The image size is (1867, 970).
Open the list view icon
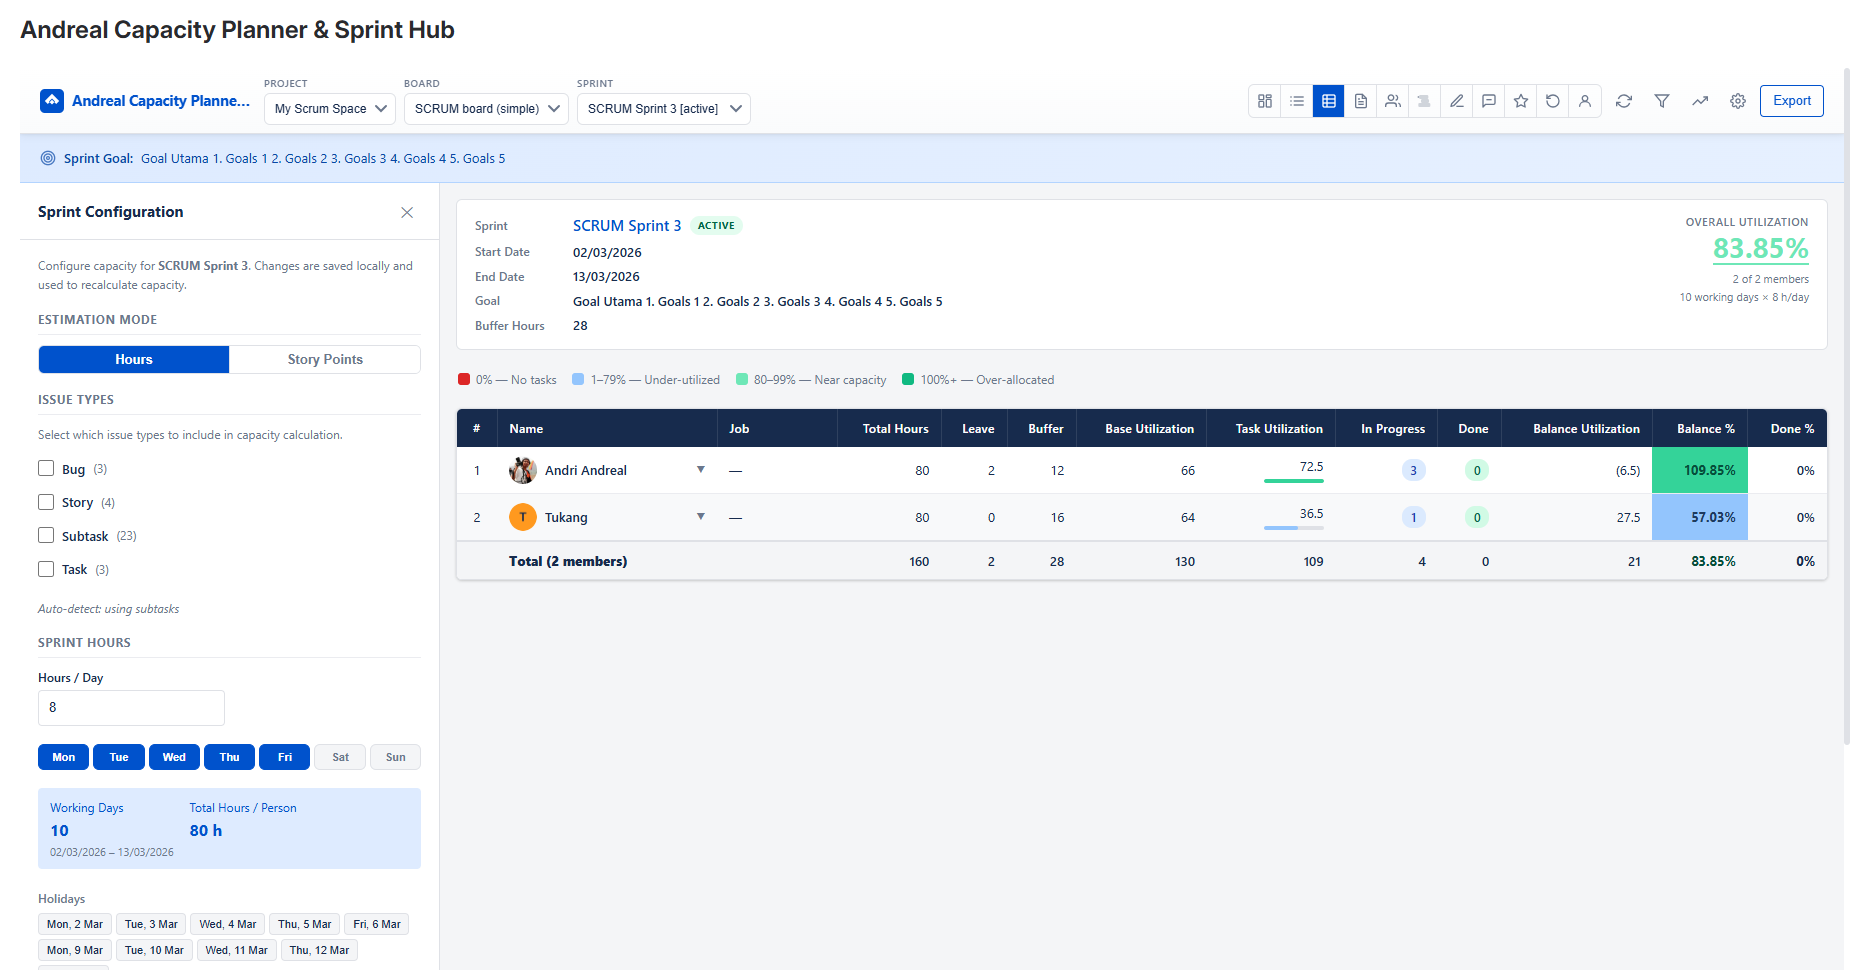tap(1297, 101)
